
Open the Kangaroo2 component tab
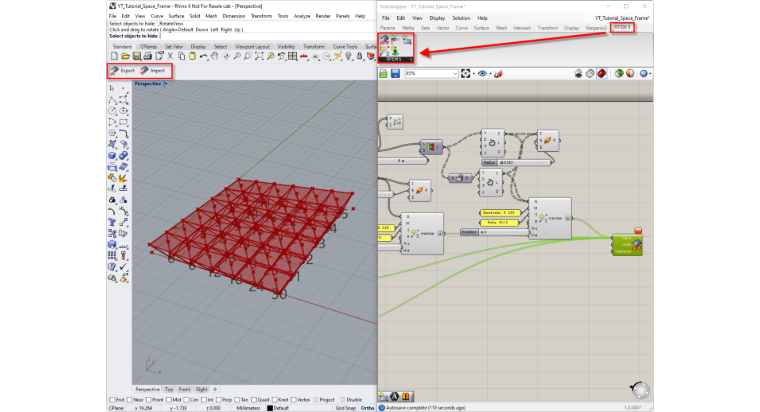pos(596,28)
